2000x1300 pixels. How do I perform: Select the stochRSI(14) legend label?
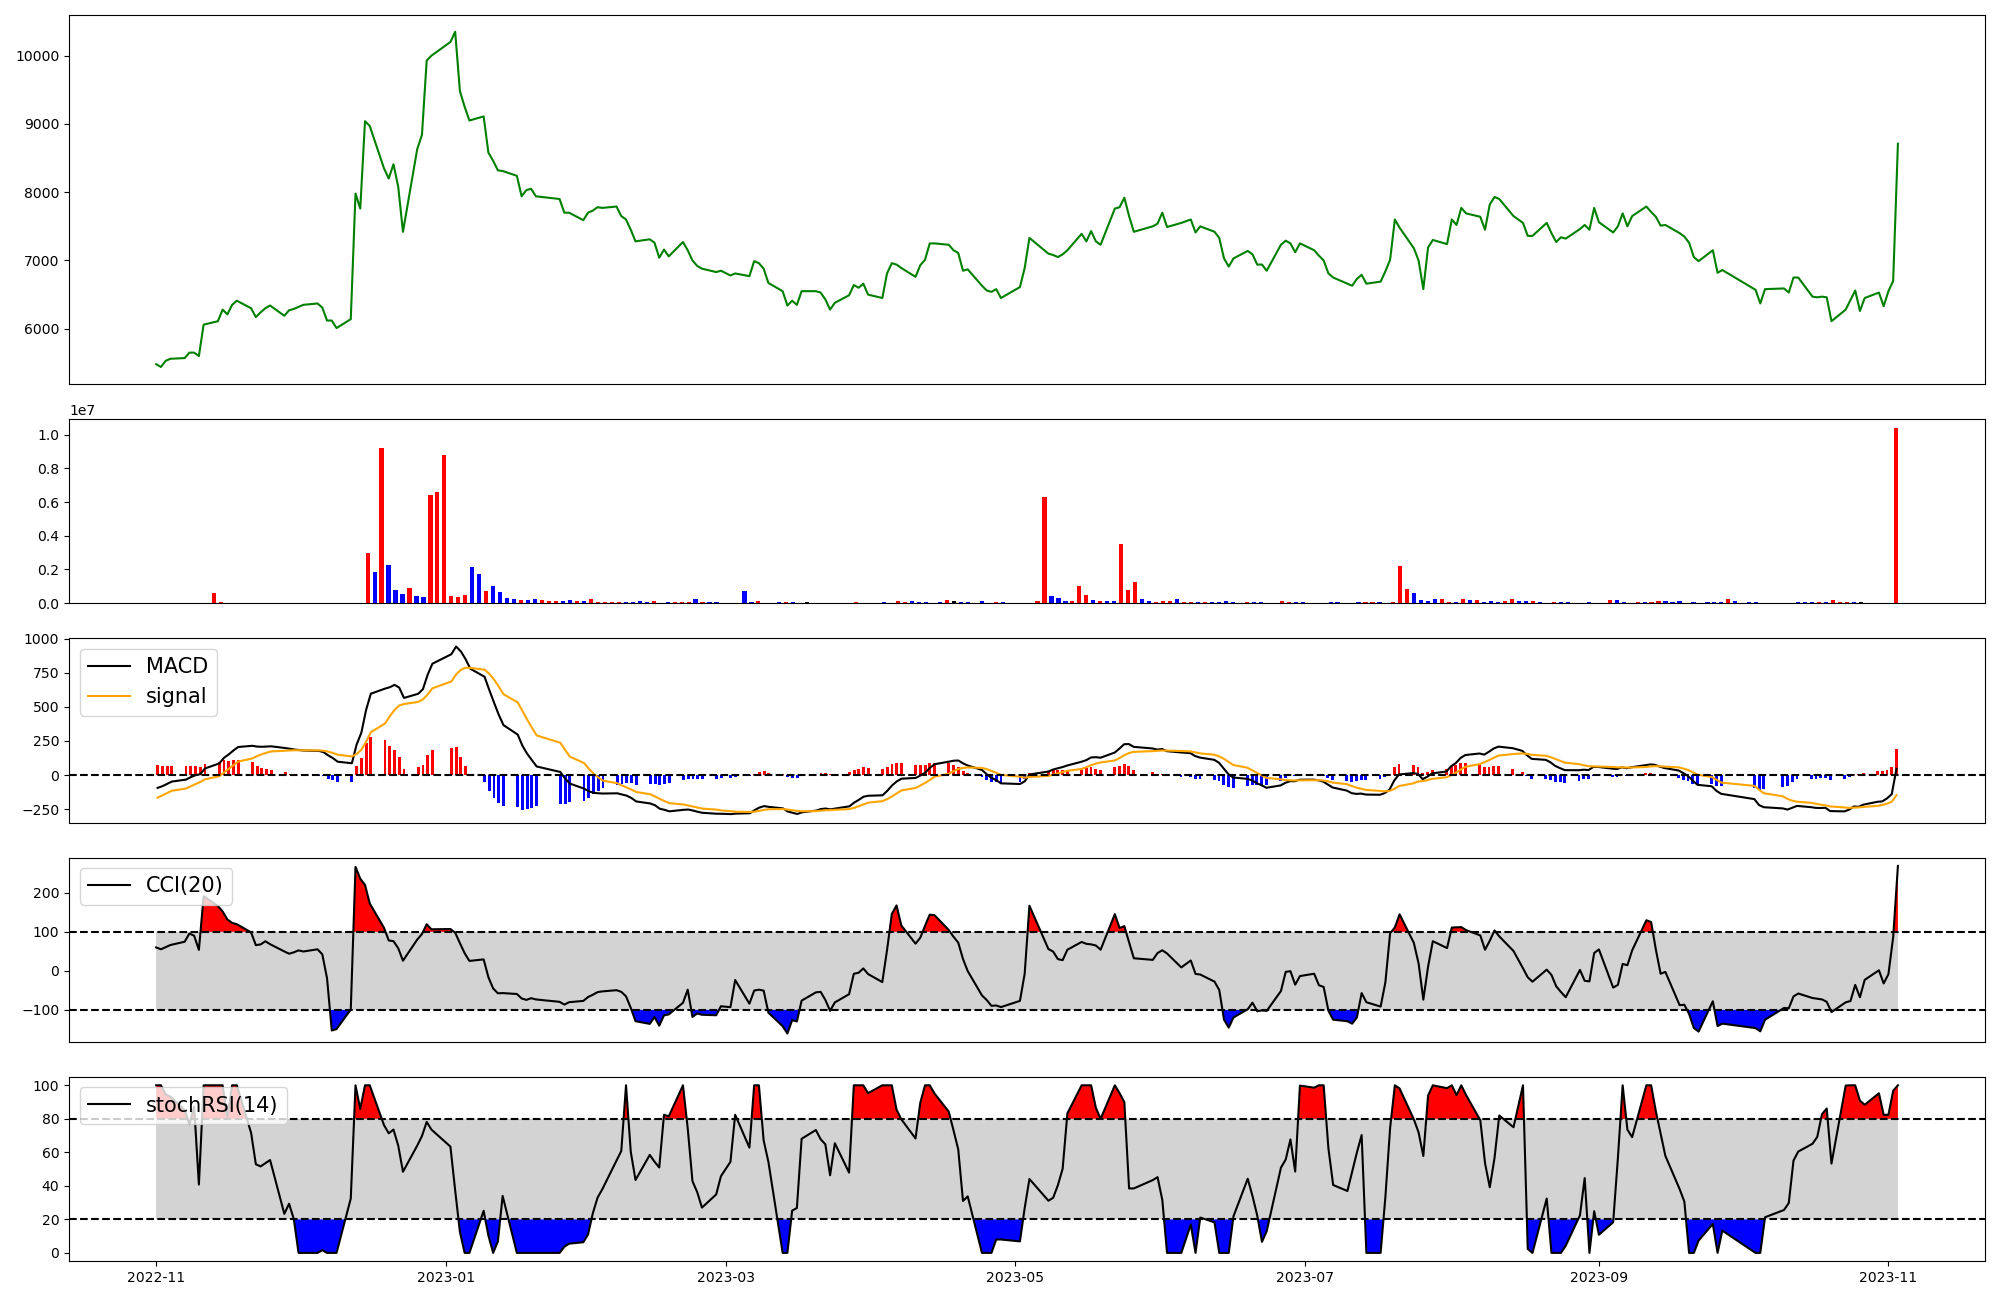(211, 1105)
